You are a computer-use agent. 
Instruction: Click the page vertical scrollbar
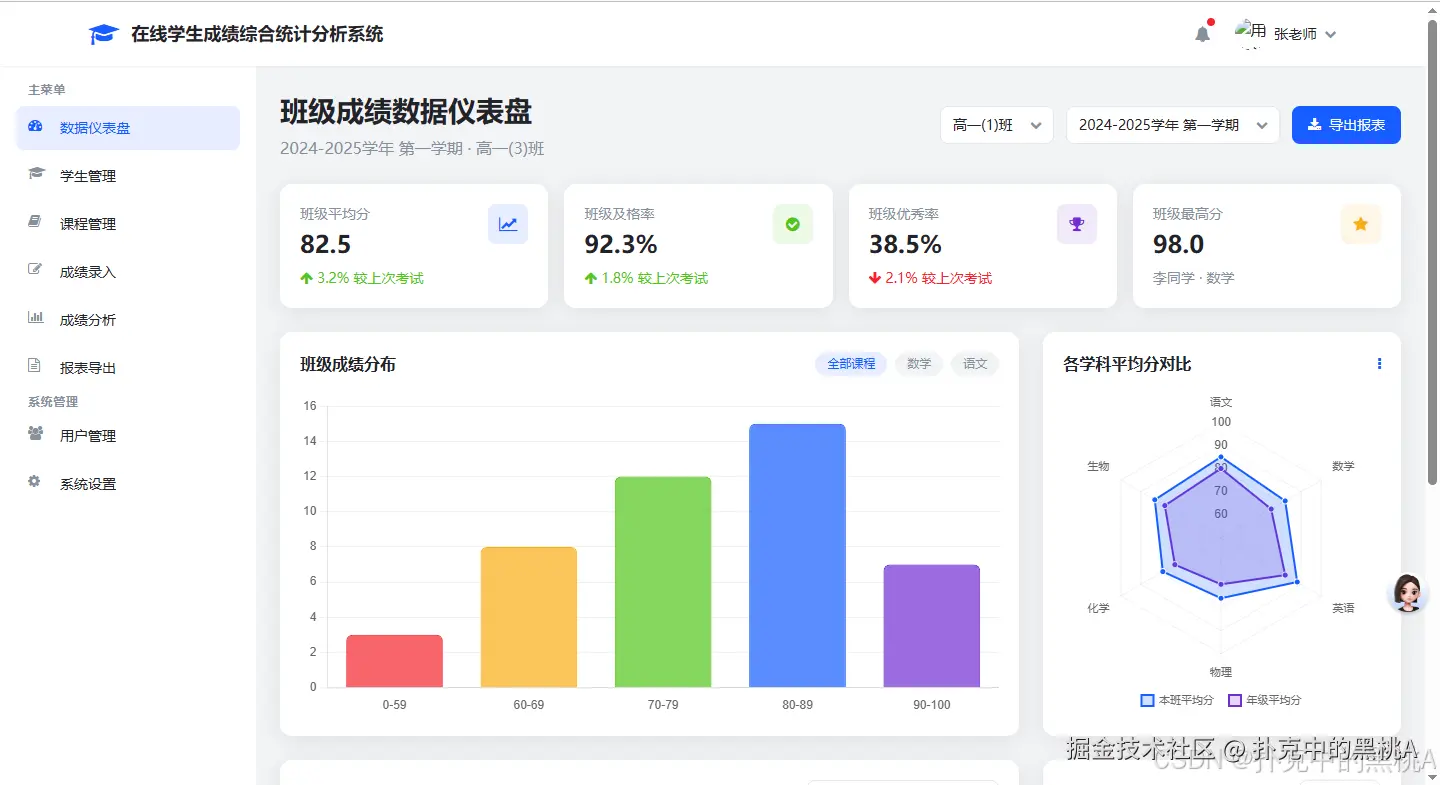1433,250
